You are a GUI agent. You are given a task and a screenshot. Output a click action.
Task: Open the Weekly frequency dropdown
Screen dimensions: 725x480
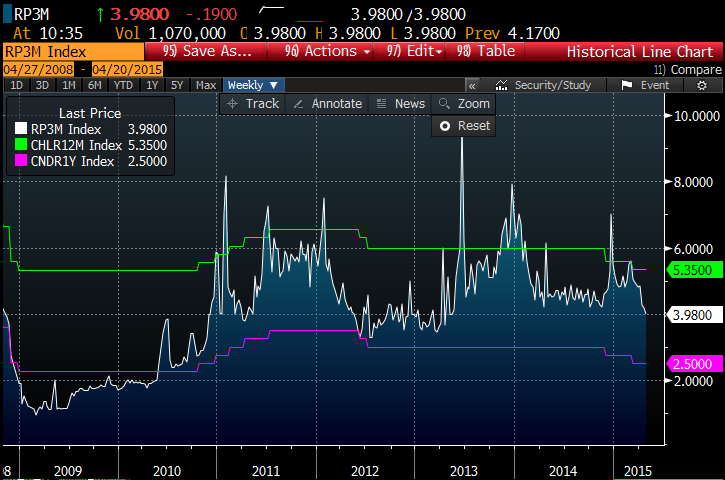point(254,86)
